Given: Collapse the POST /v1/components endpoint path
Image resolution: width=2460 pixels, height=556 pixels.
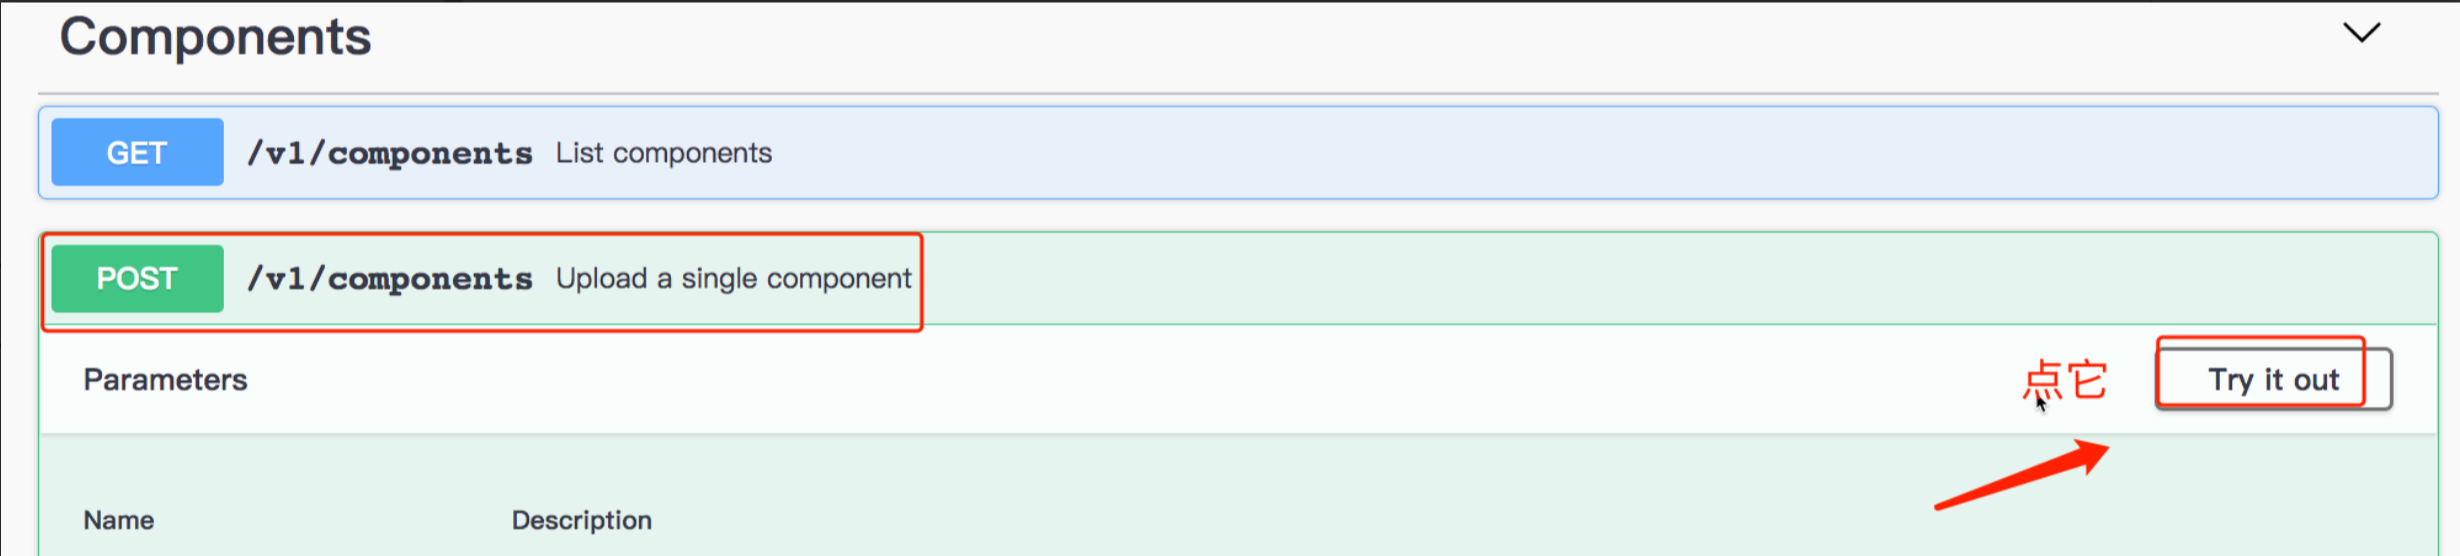Looking at the screenshot, I should coord(390,279).
